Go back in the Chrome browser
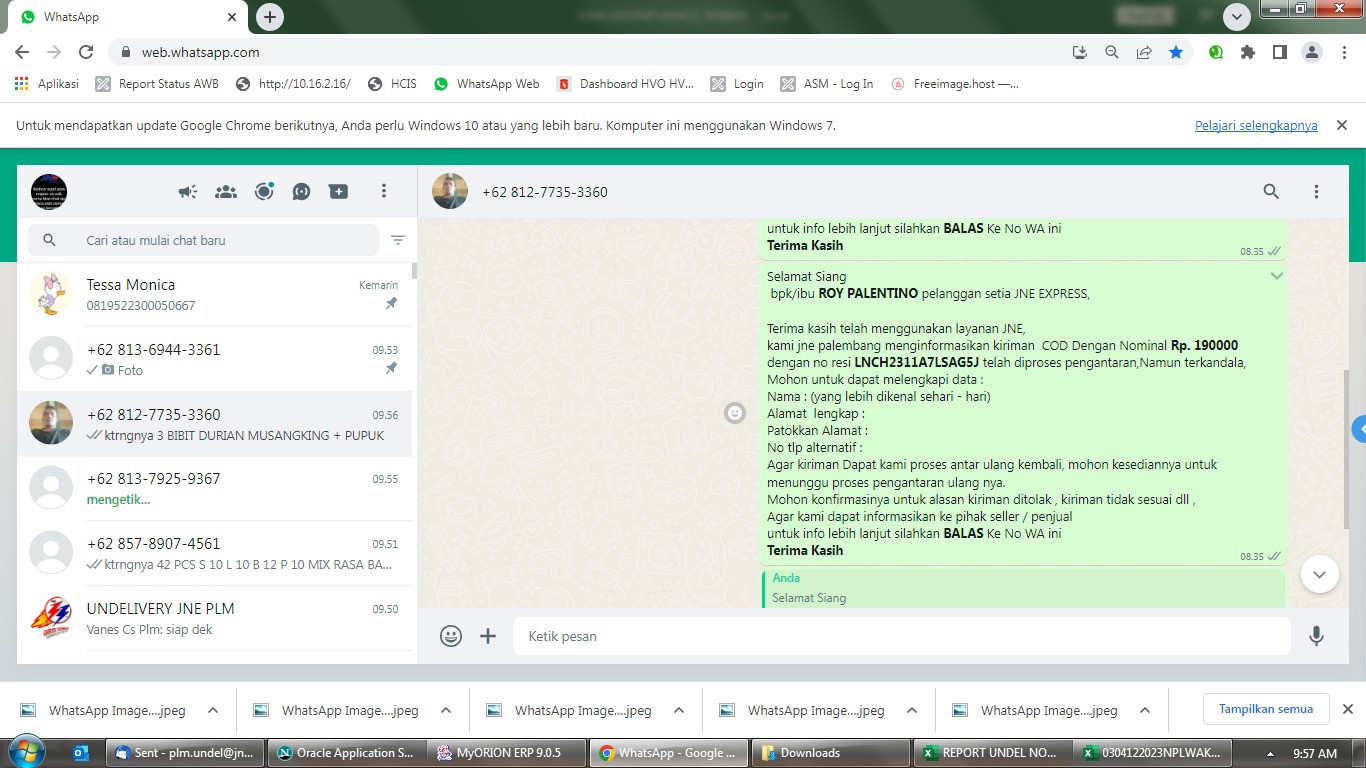The height and width of the screenshot is (768, 1366). (22, 52)
